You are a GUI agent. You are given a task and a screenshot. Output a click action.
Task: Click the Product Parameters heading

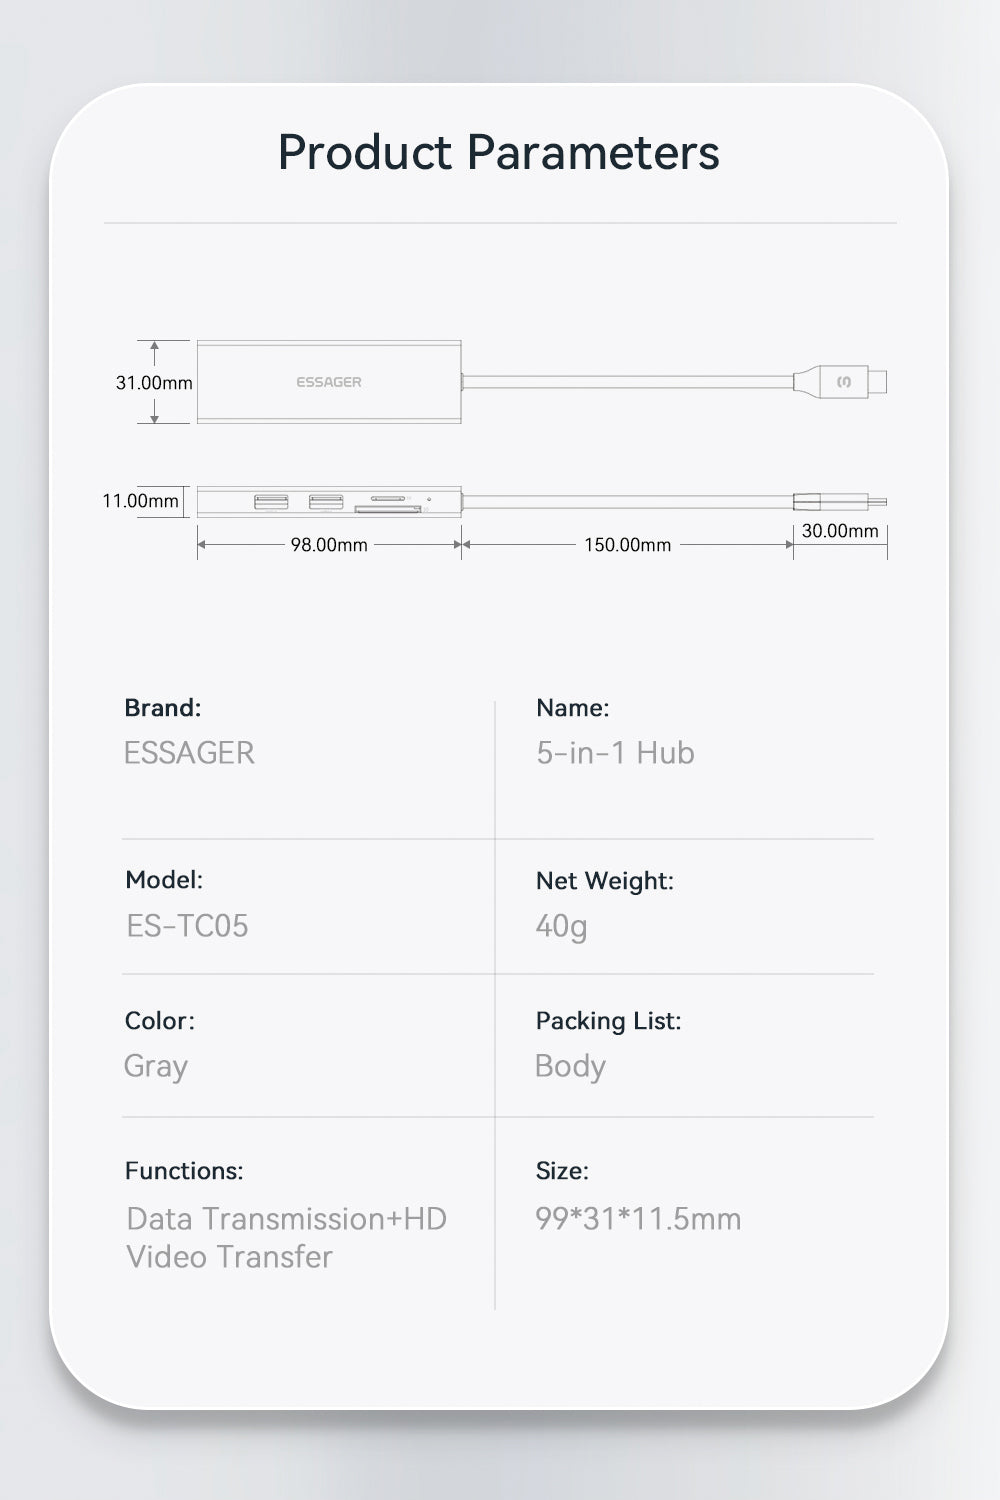(498, 153)
